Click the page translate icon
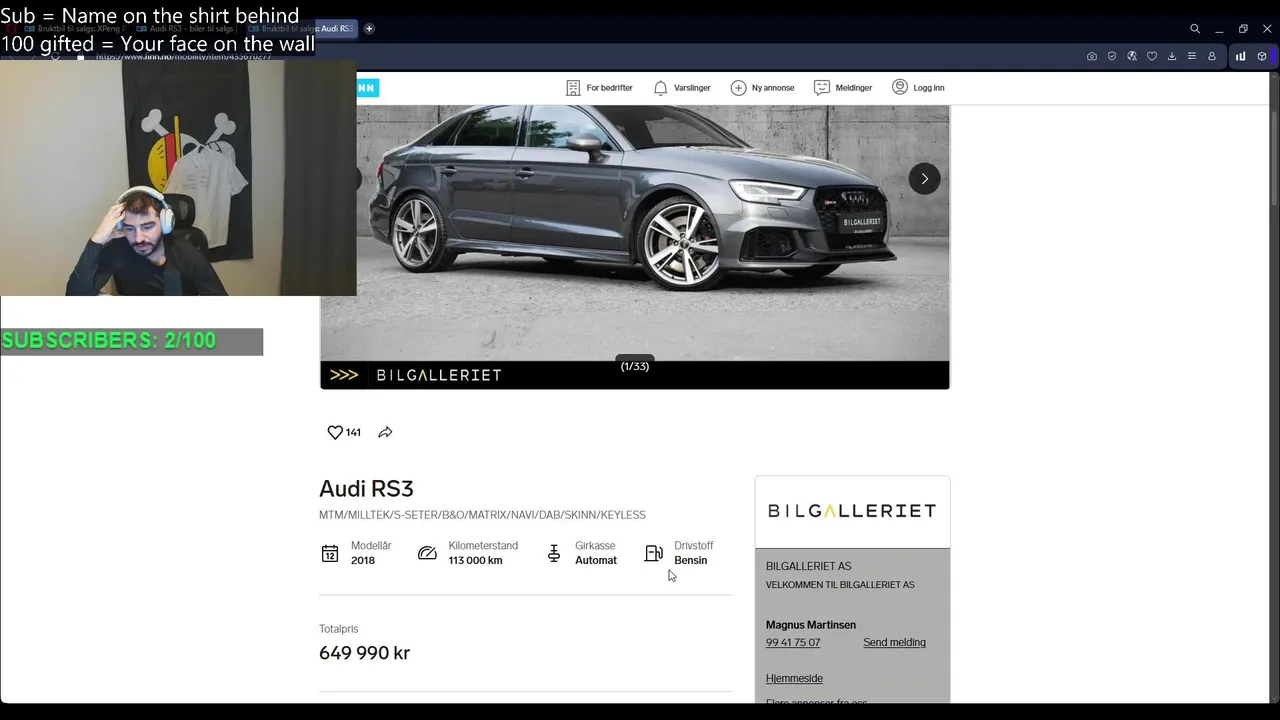Image resolution: width=1280 pixels, height=720 pixels. (1132, 56)
